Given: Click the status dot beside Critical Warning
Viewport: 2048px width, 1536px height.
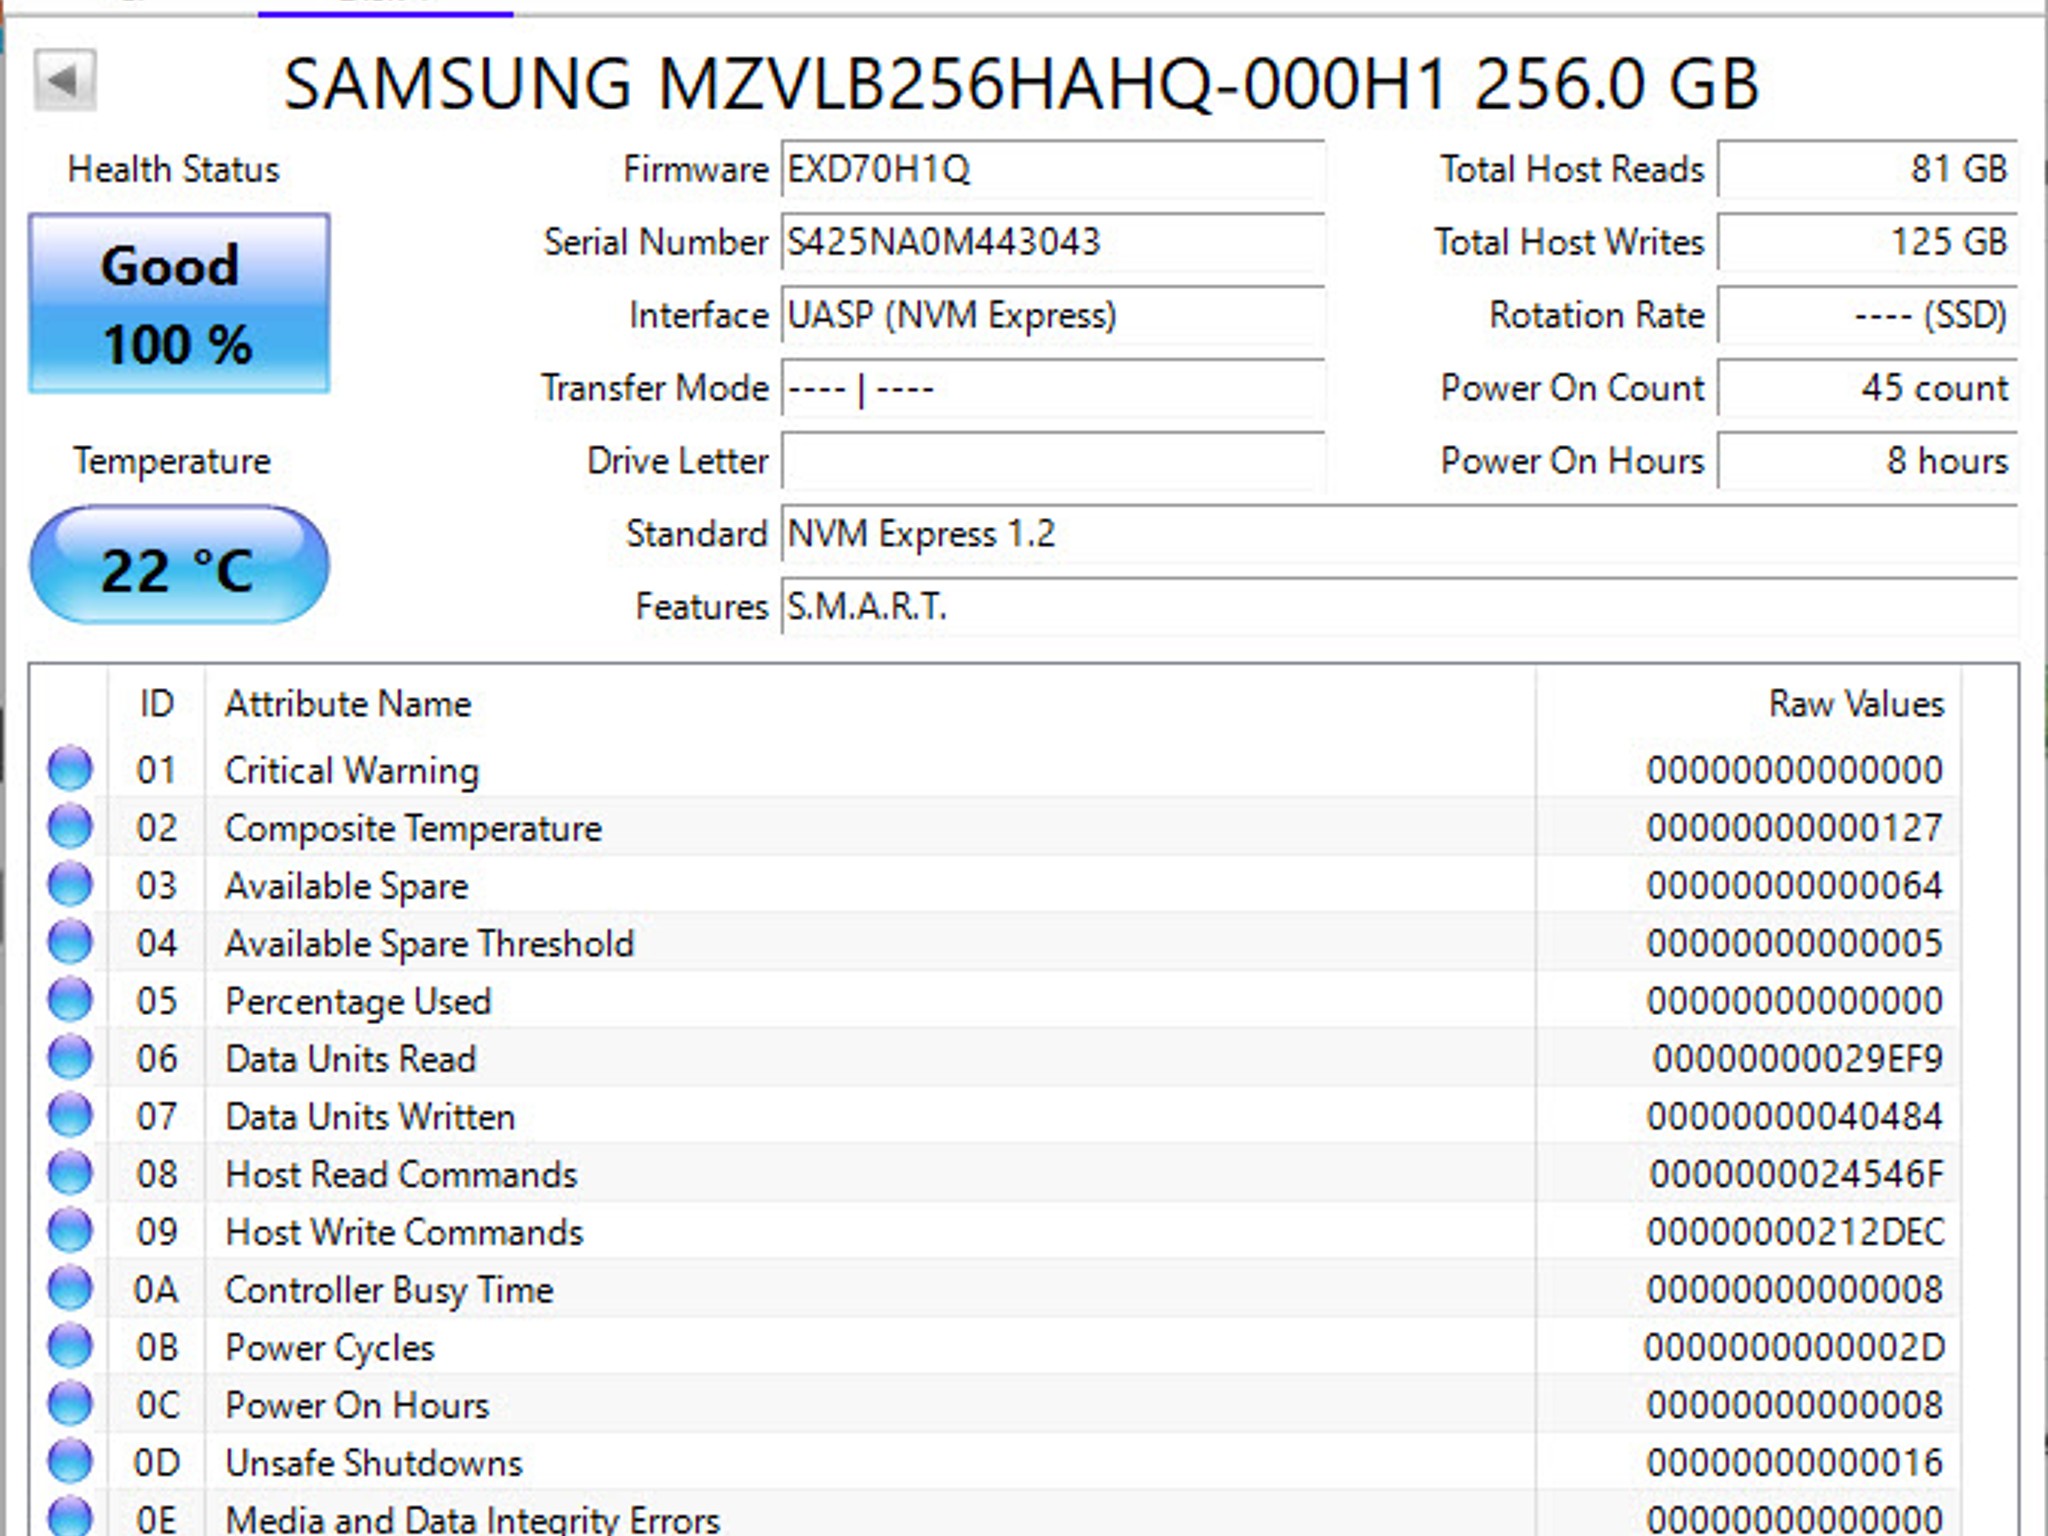Looking at the screenshot, I should tap(68, 770).
